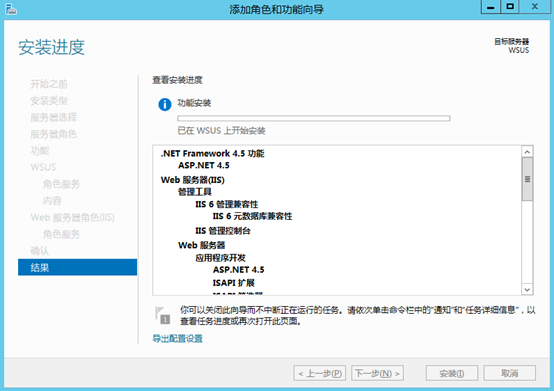Click the 管理工具 entry
Image resolution: width=554 pixels, height=391 pixels.
tap(195, 192)
